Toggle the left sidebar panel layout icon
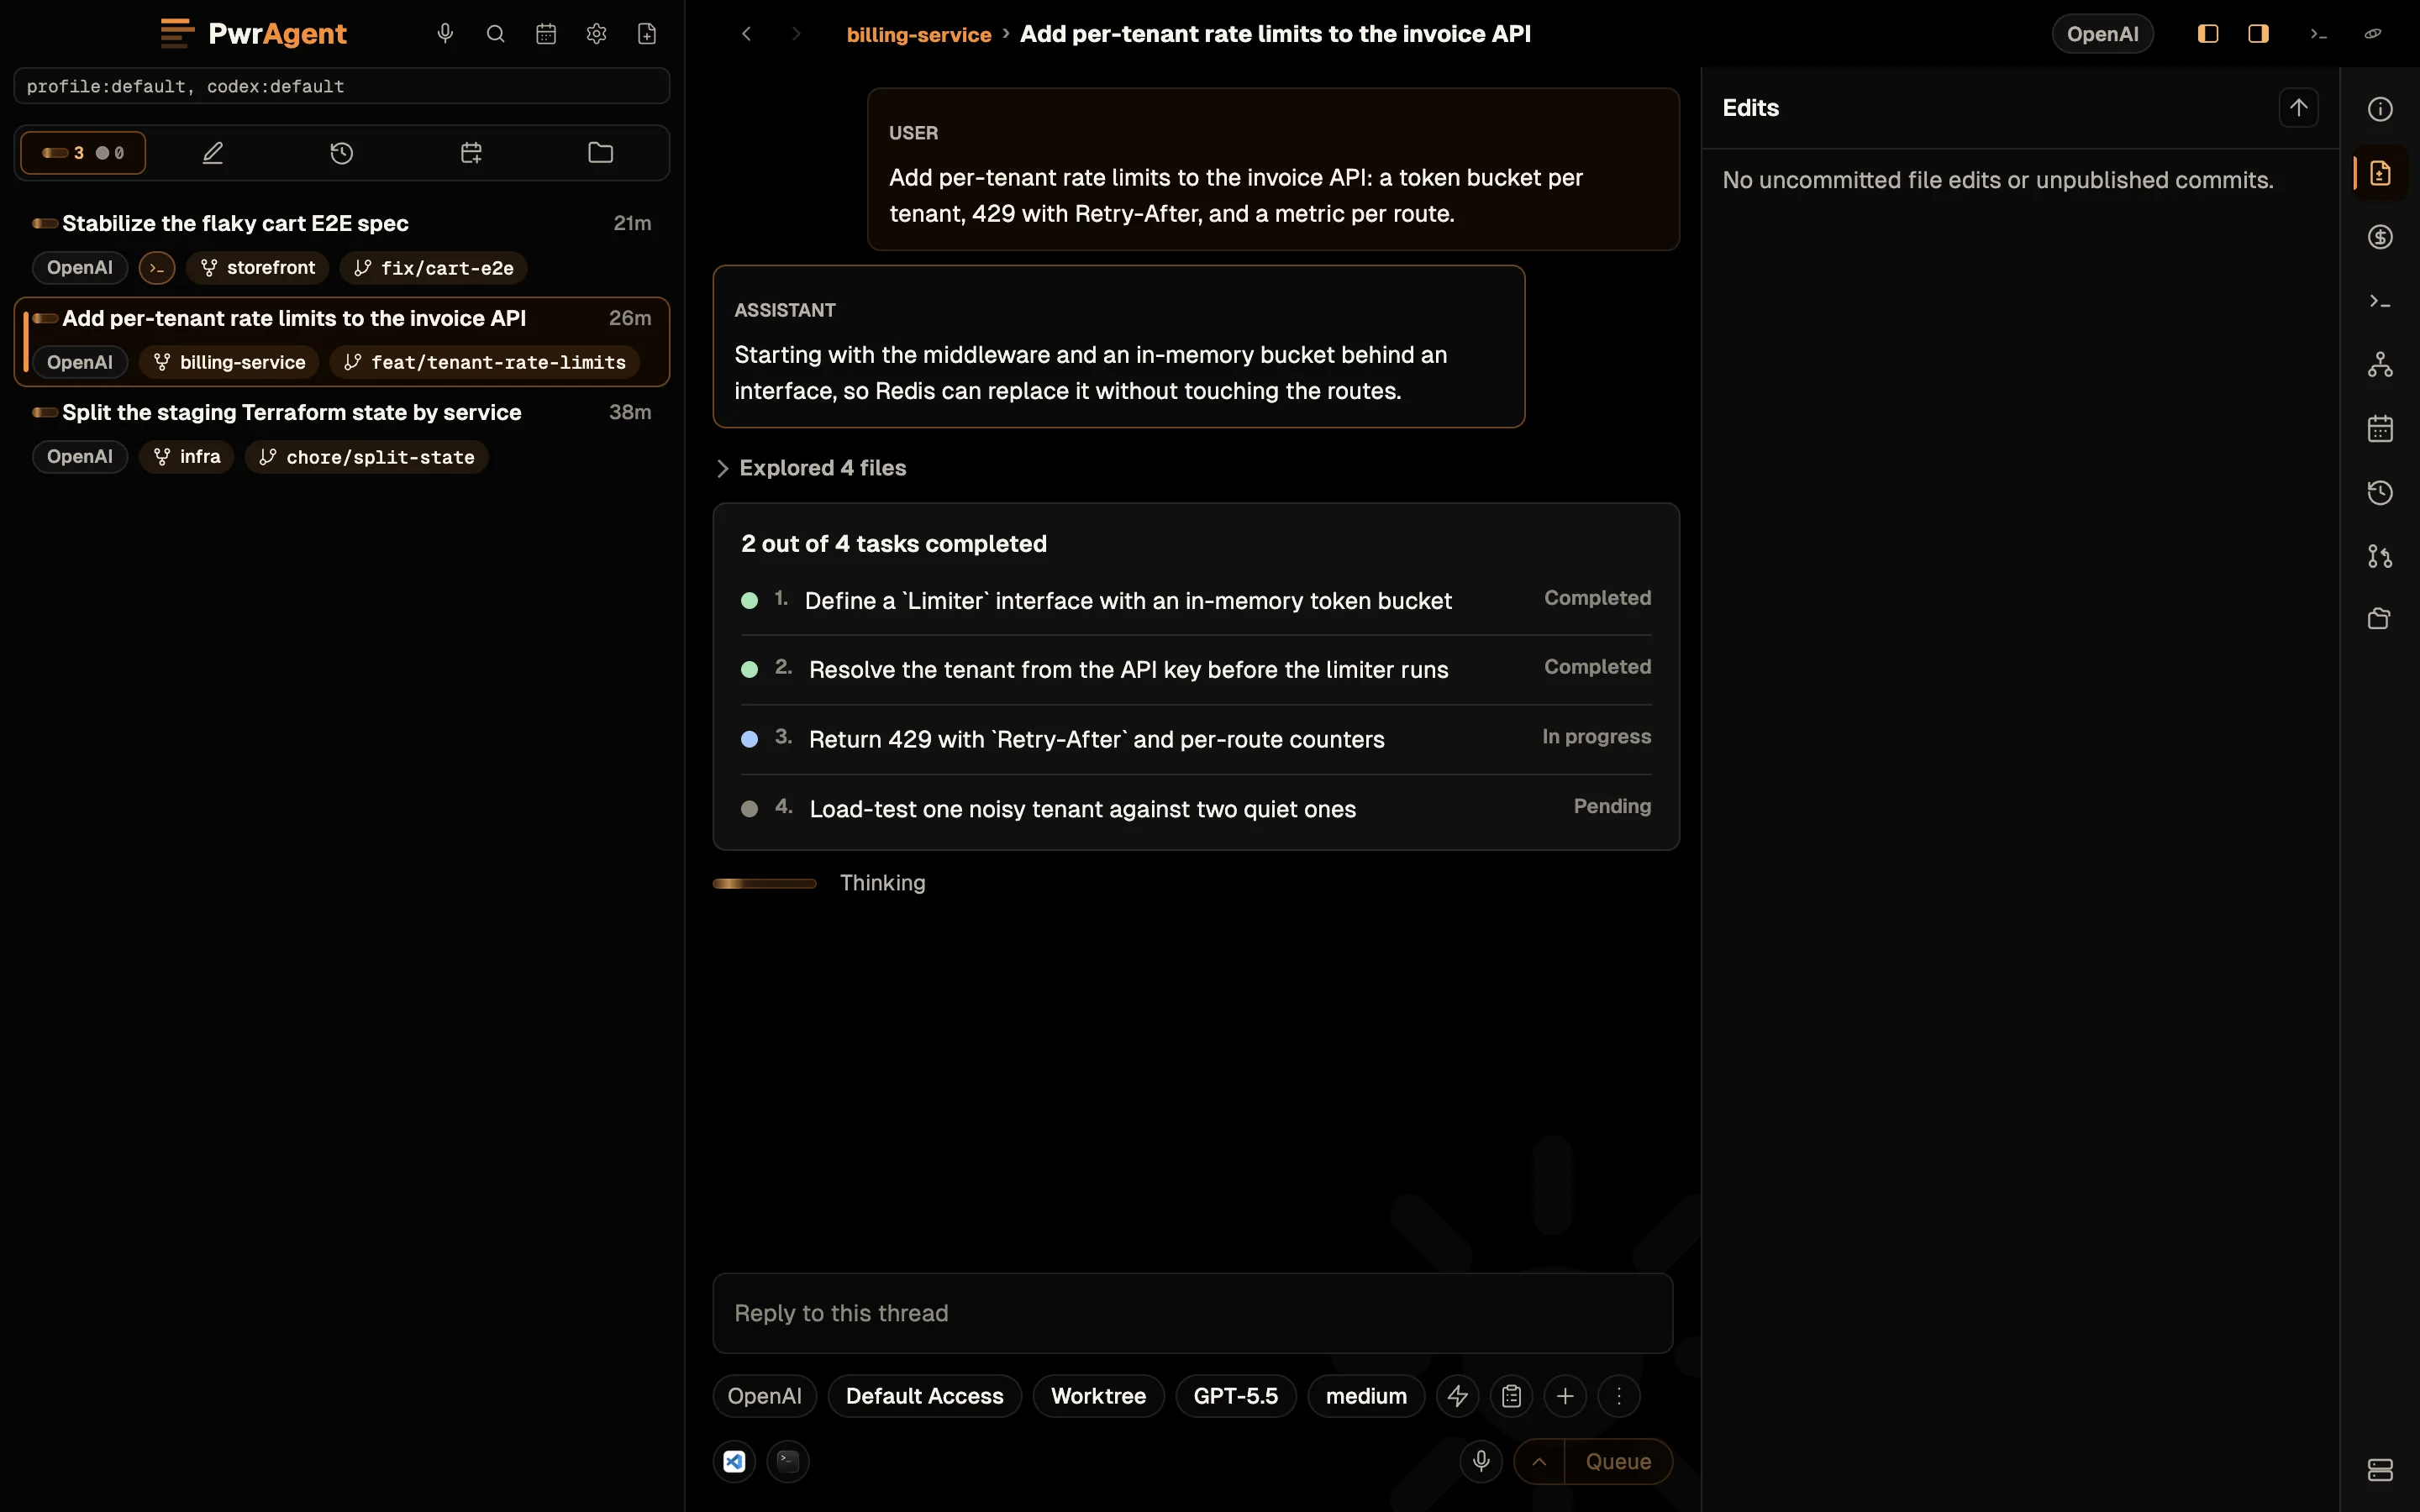 coord(2208,34)
